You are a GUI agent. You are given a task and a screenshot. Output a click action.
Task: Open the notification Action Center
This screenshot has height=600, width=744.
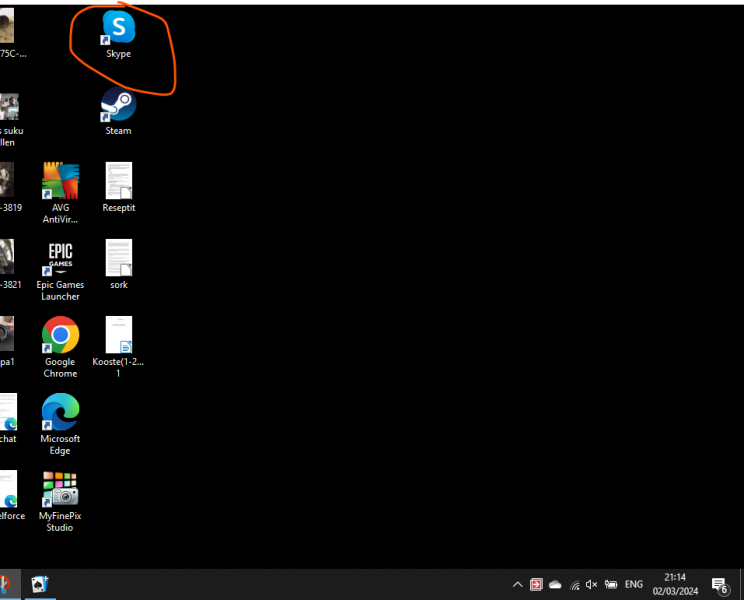click(x=719, y=585)
